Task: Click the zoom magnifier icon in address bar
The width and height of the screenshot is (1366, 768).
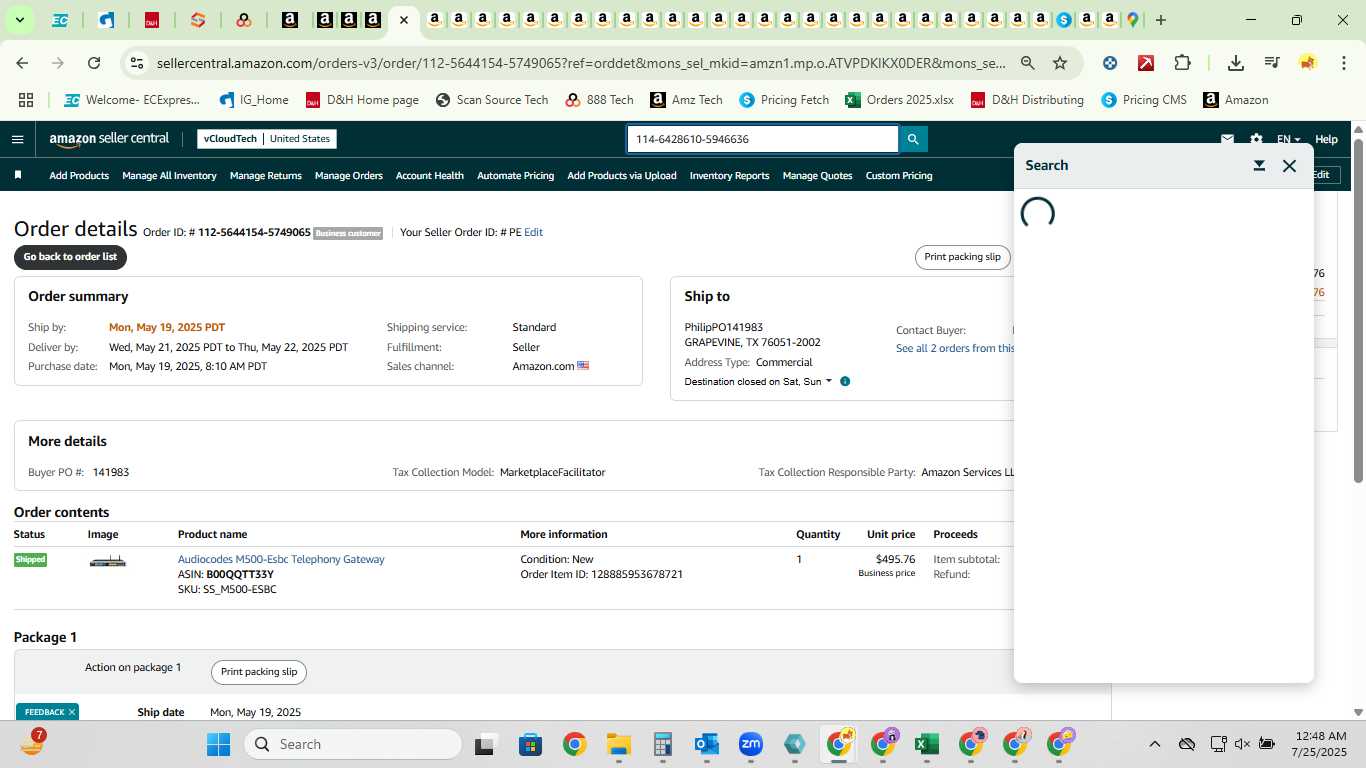Action: tap(1028, 63)
